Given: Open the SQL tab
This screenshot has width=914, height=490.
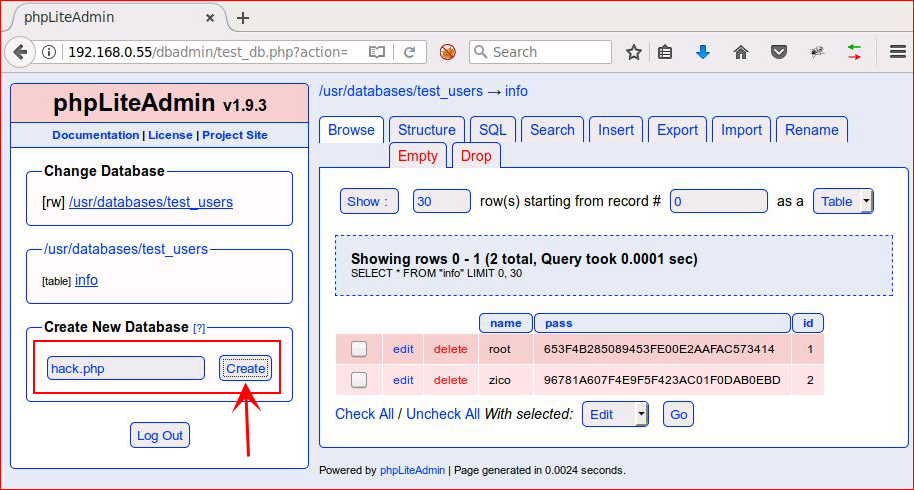Looking at the screenshot, I should [493, 130].
